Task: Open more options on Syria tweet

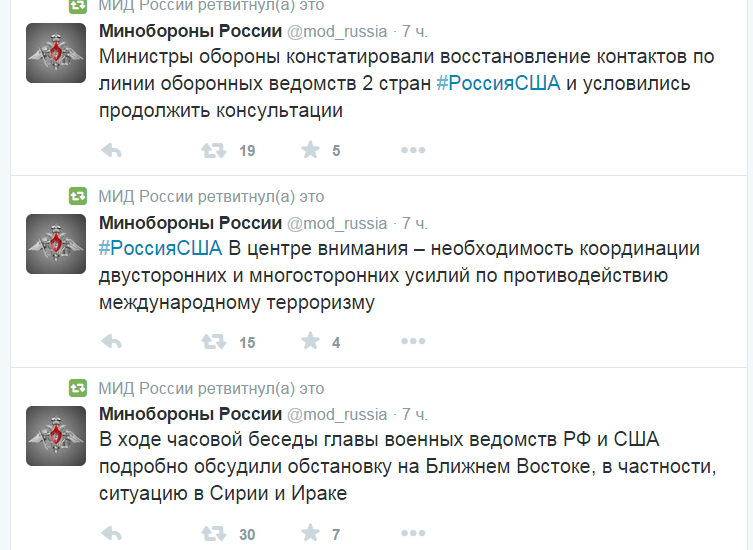Action: (413, 534)
